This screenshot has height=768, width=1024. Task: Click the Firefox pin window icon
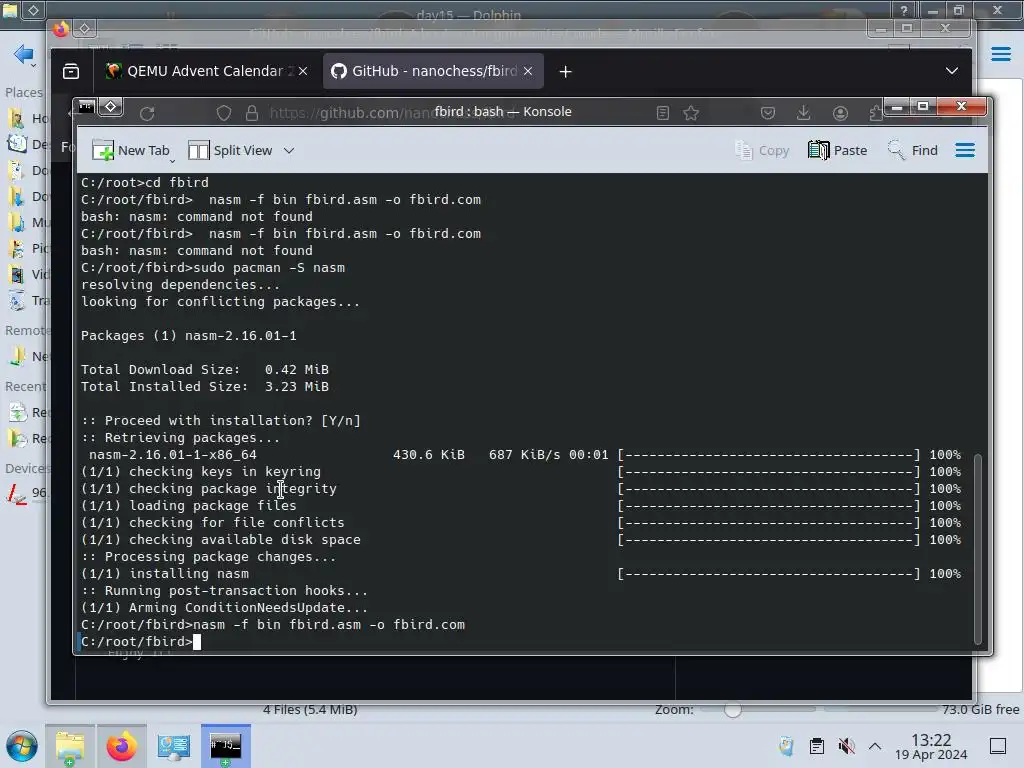click(x=85, y=28)
